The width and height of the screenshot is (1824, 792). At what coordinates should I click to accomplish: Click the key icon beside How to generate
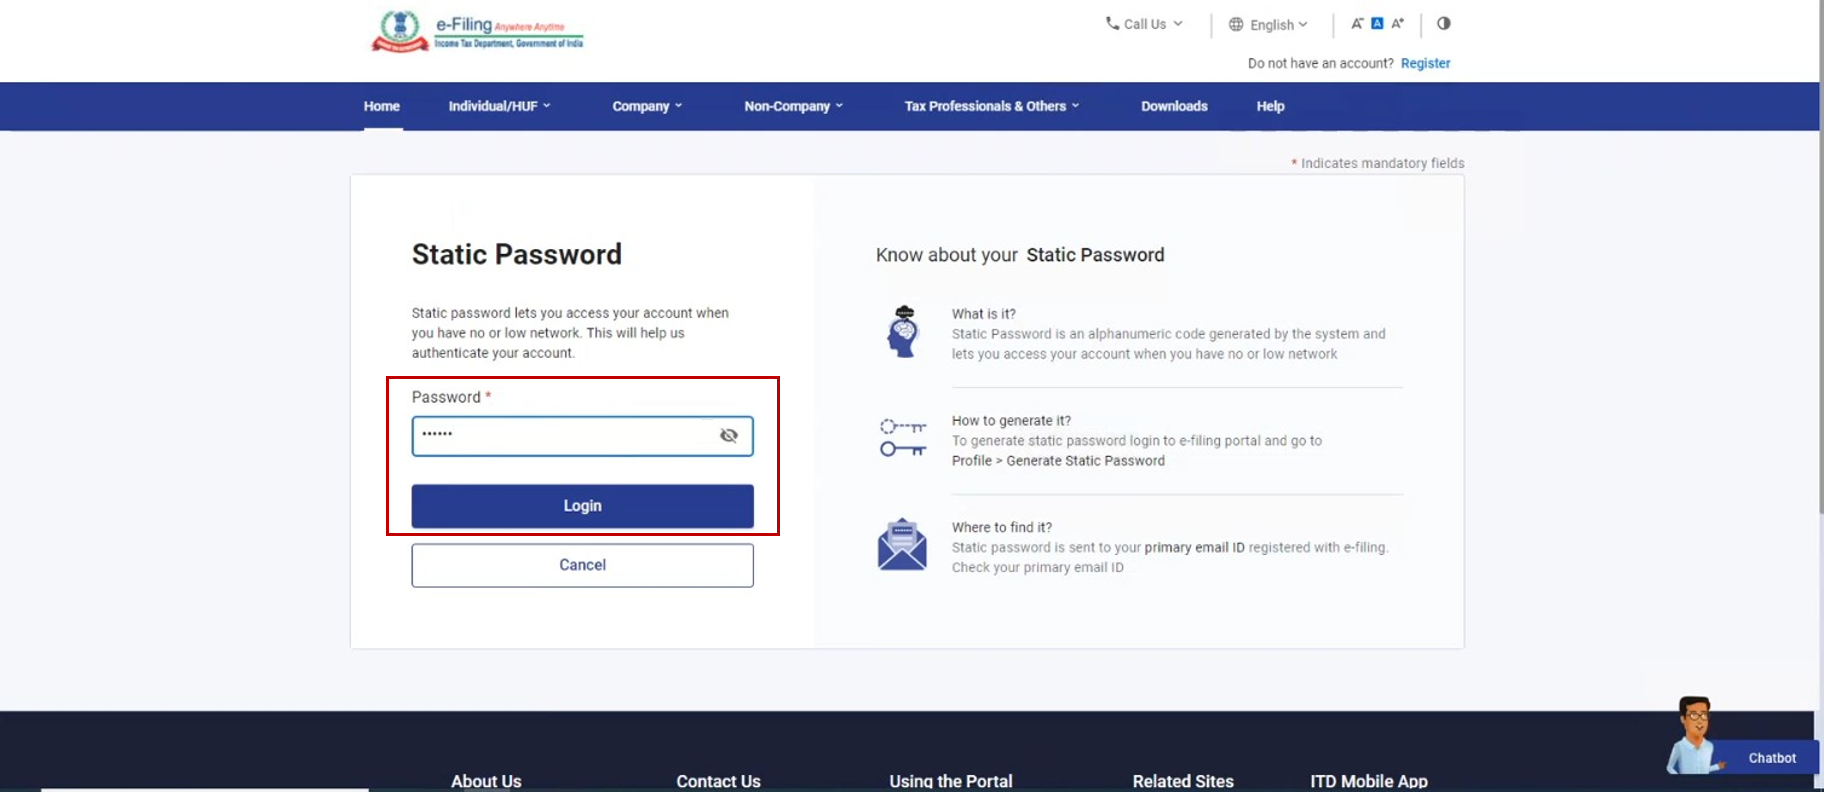(902, 438)
